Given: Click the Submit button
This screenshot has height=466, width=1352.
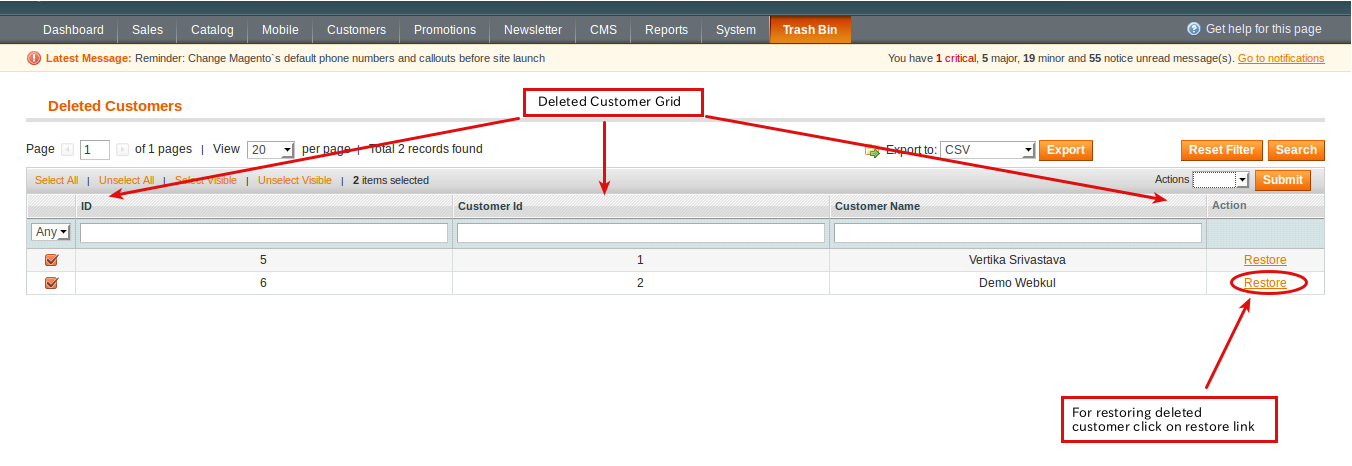Looking at the screenshot, I should pyautogui.click(x=1283, y=180).
